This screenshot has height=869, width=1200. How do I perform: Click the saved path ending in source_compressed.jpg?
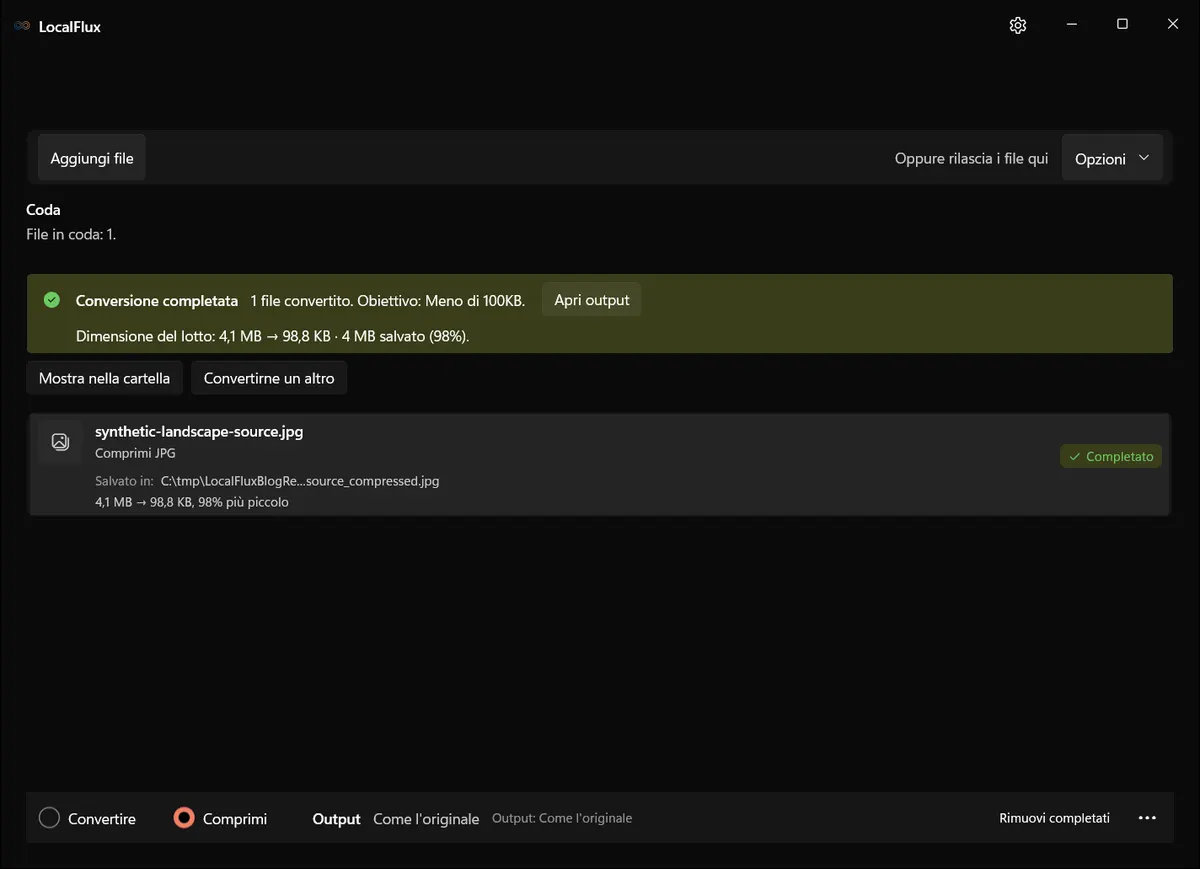(x=300, y=481)
